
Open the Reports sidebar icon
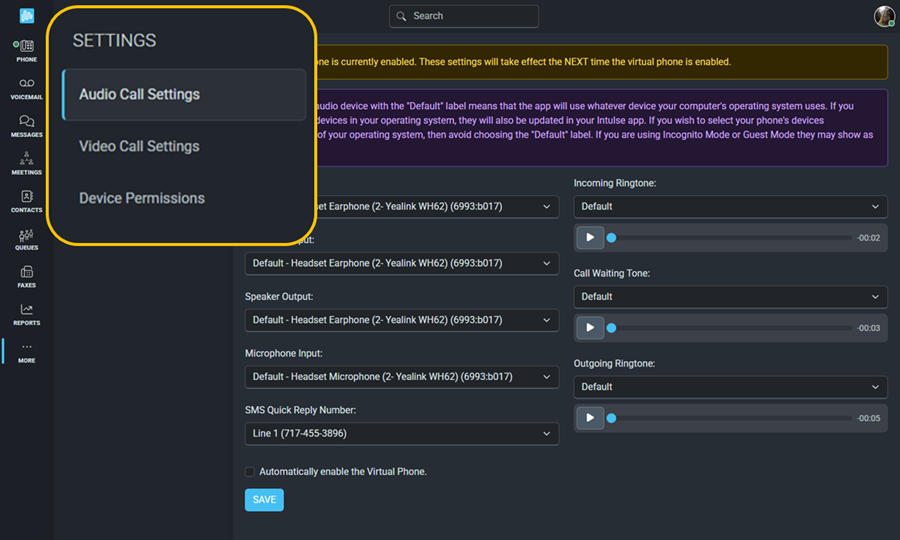coord(26,313)
